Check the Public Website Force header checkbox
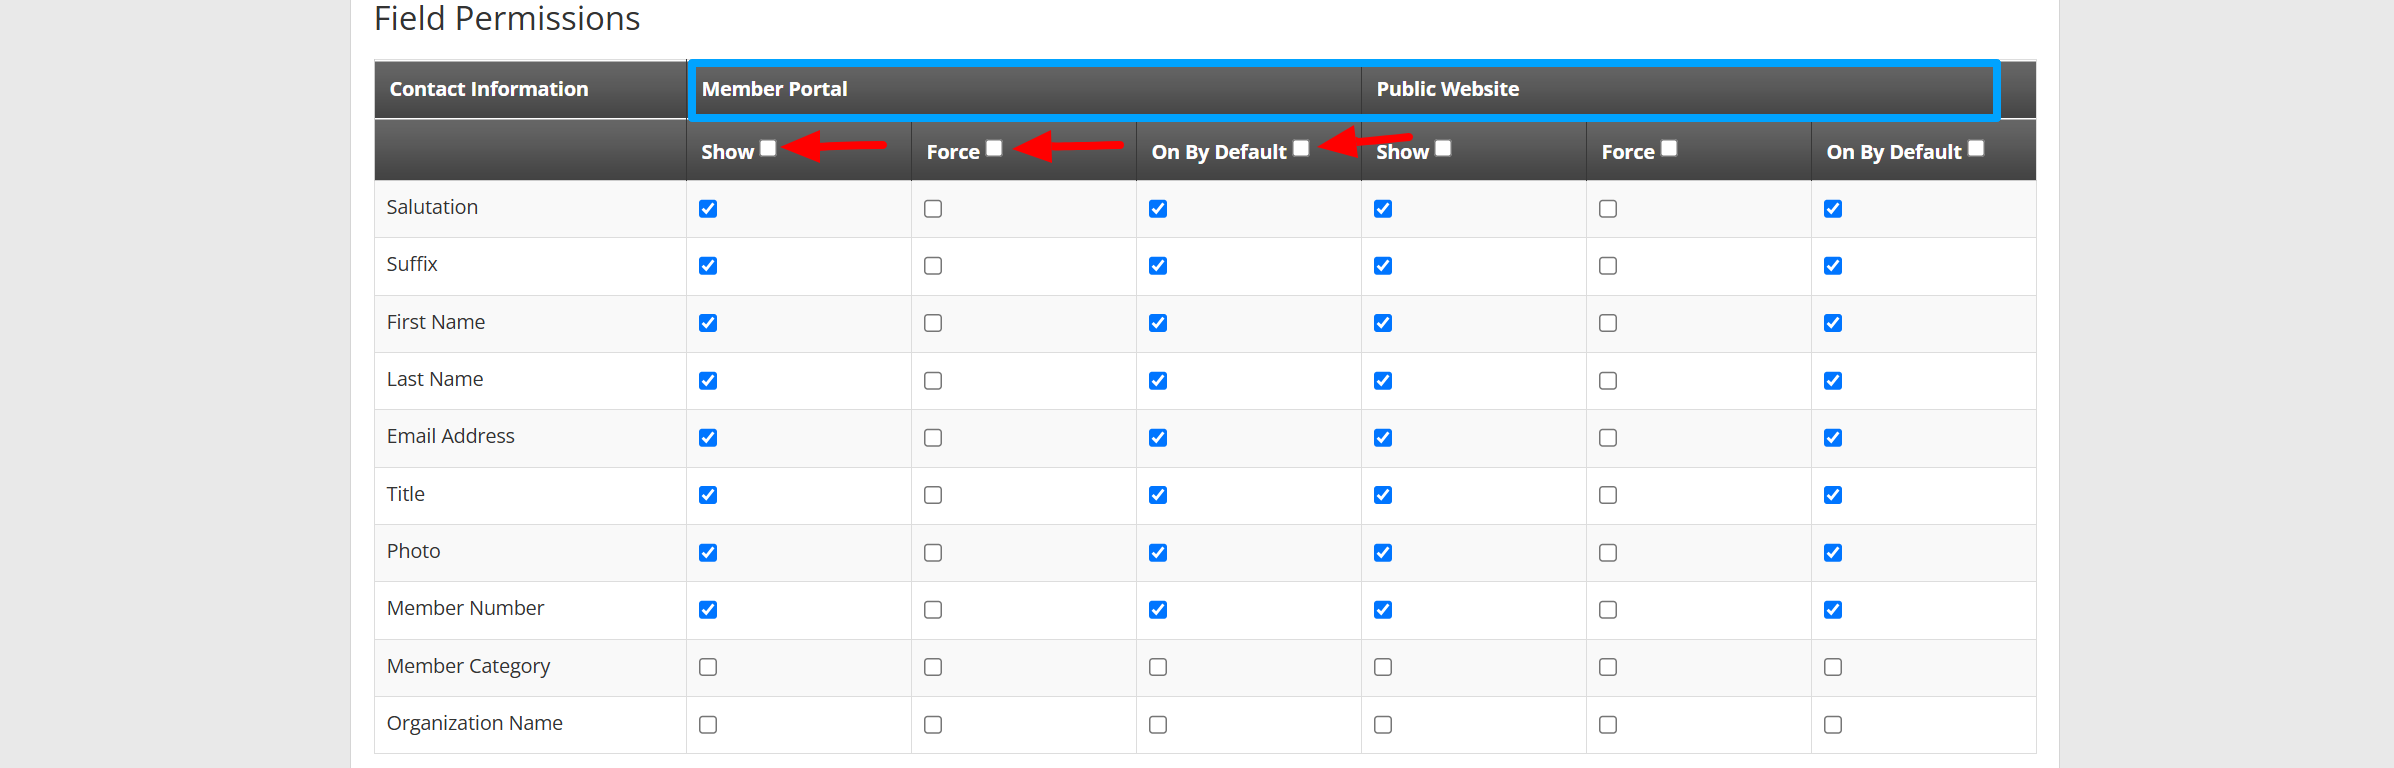Image resolution: width=2394 pixels, height=768 pixels. (x=1669, y=149)
